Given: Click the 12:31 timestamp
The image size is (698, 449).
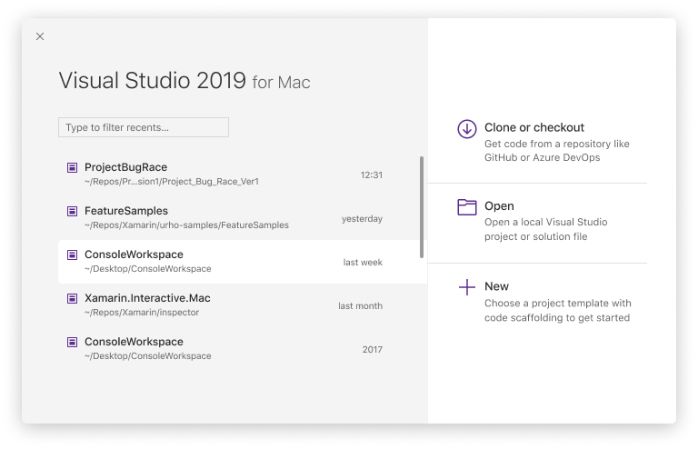Looking at the screenshot, I should click(372, 175).
